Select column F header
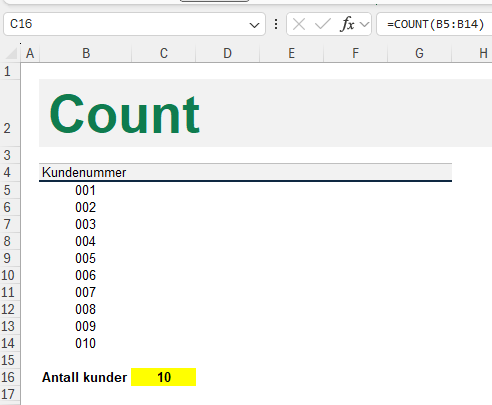492x405 pixels. point(355,53)
